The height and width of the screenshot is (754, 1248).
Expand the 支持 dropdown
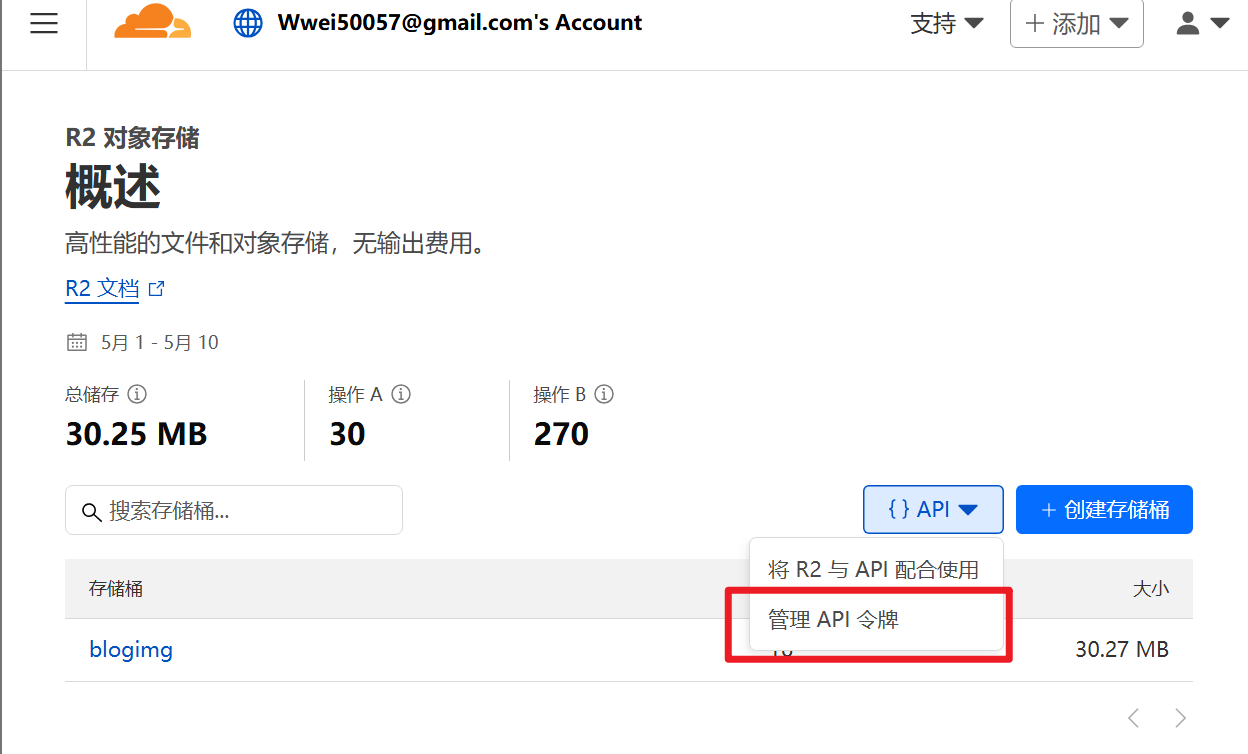947,23
